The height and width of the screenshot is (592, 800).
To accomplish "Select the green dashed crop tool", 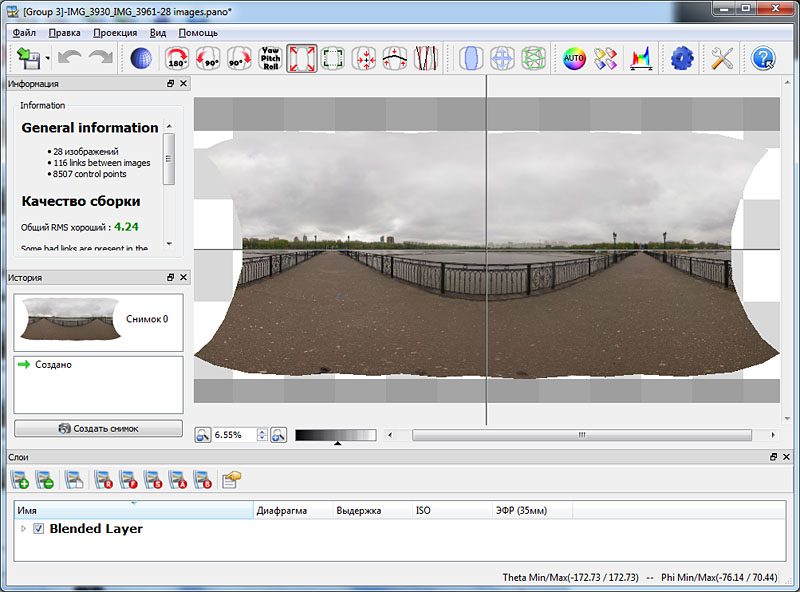I will coord(333,58).
